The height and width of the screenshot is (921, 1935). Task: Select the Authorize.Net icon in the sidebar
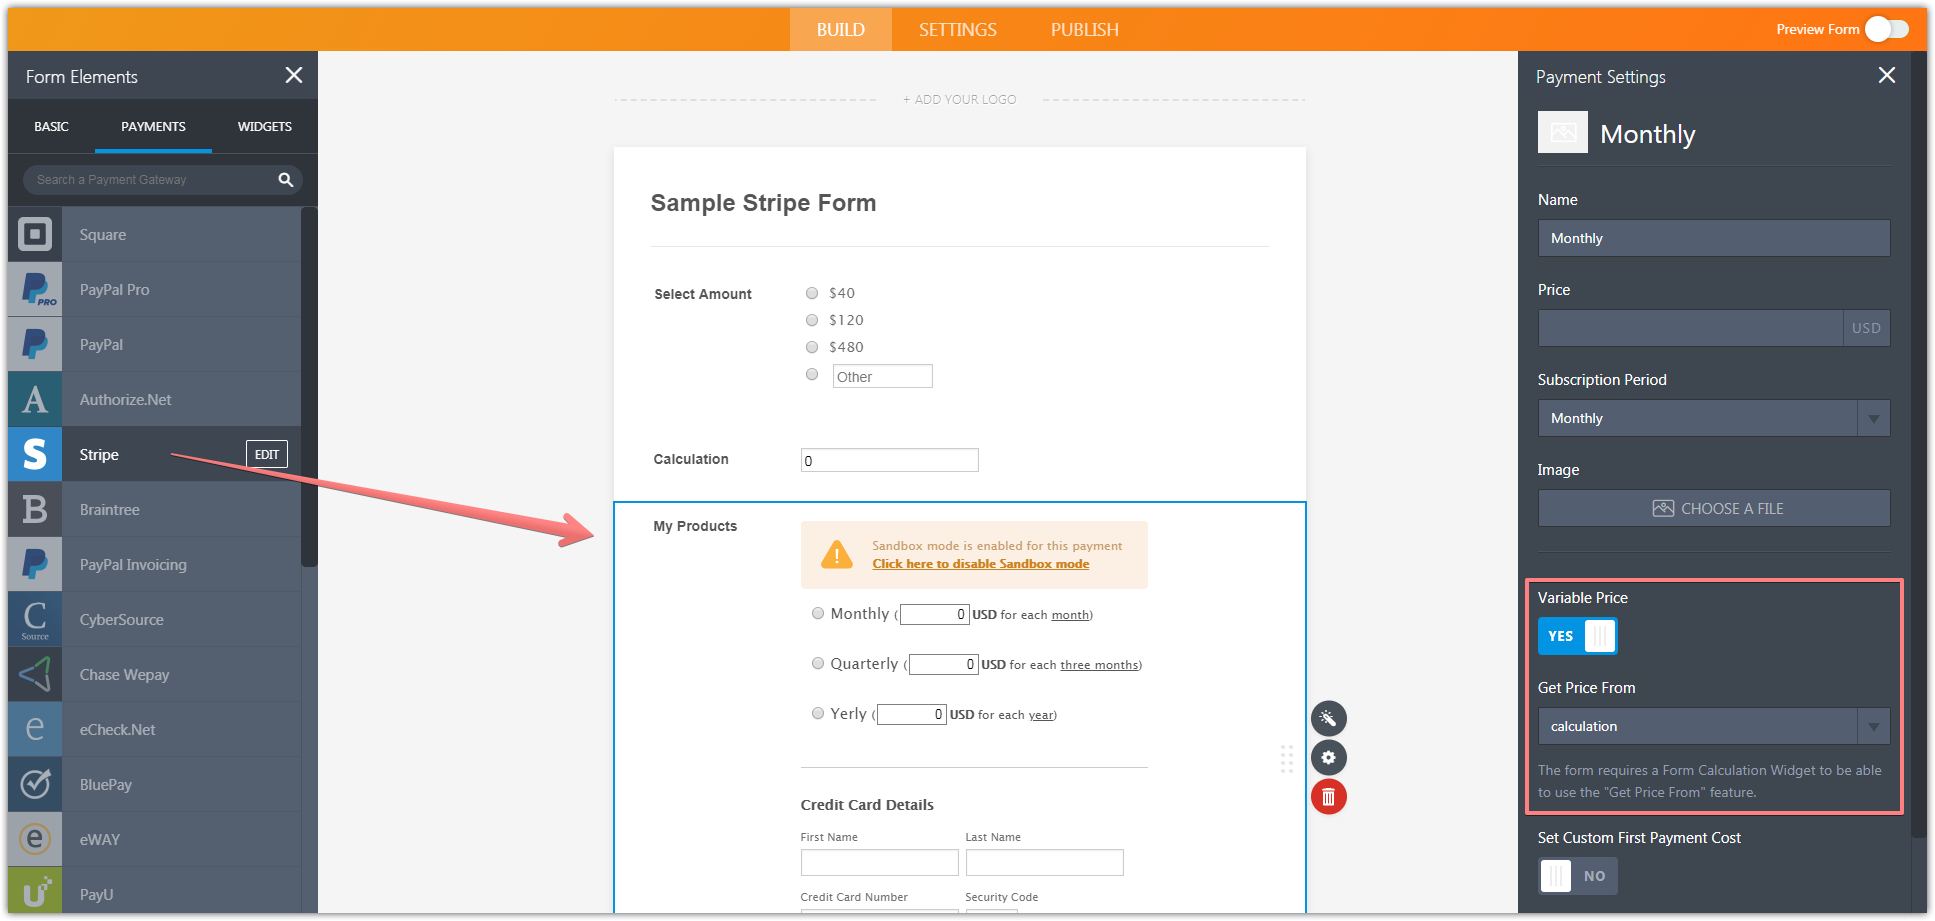[35, 399]
